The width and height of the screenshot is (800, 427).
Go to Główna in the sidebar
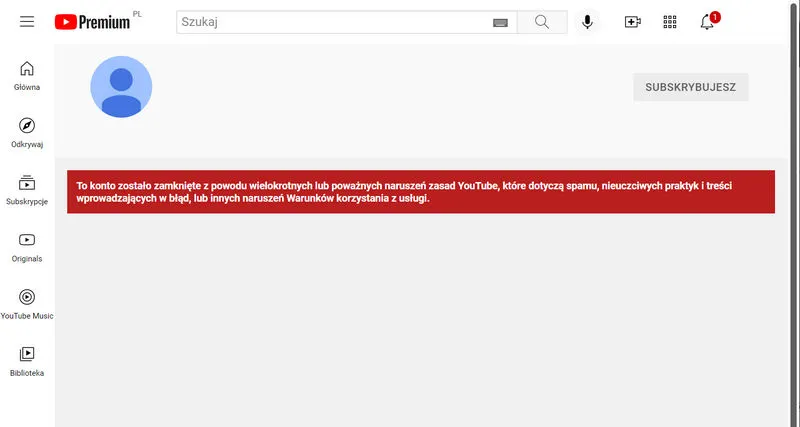coord(27,76)
